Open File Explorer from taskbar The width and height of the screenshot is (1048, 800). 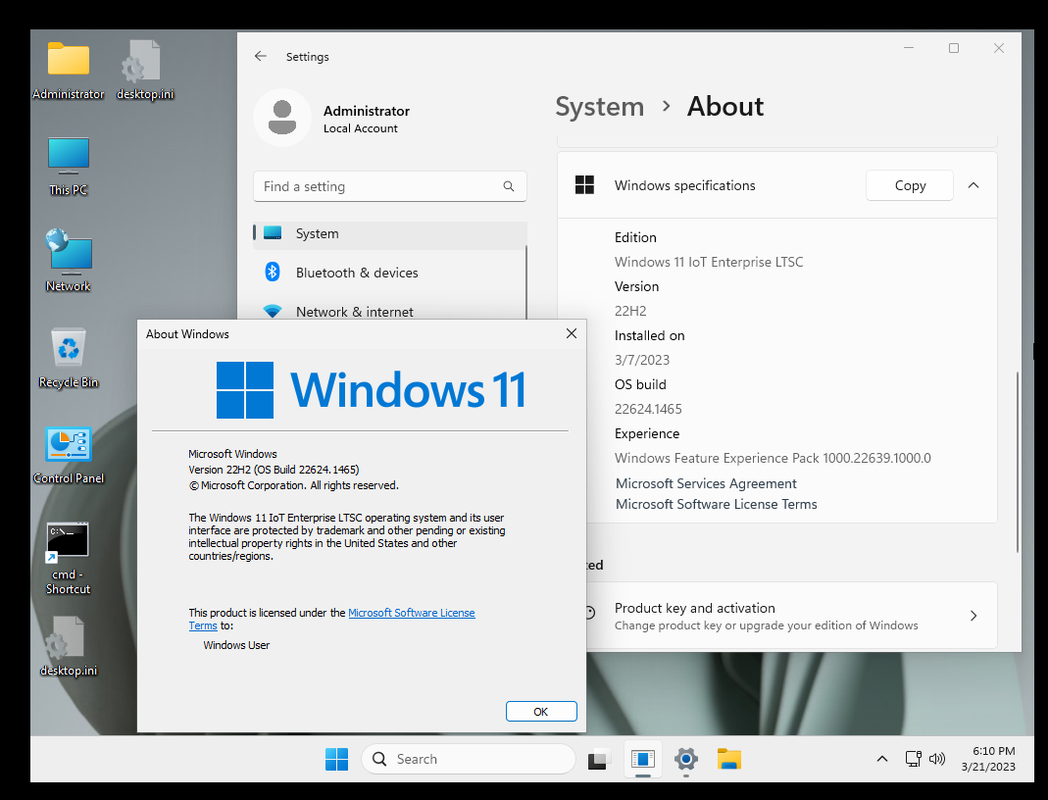click(729, 759)
